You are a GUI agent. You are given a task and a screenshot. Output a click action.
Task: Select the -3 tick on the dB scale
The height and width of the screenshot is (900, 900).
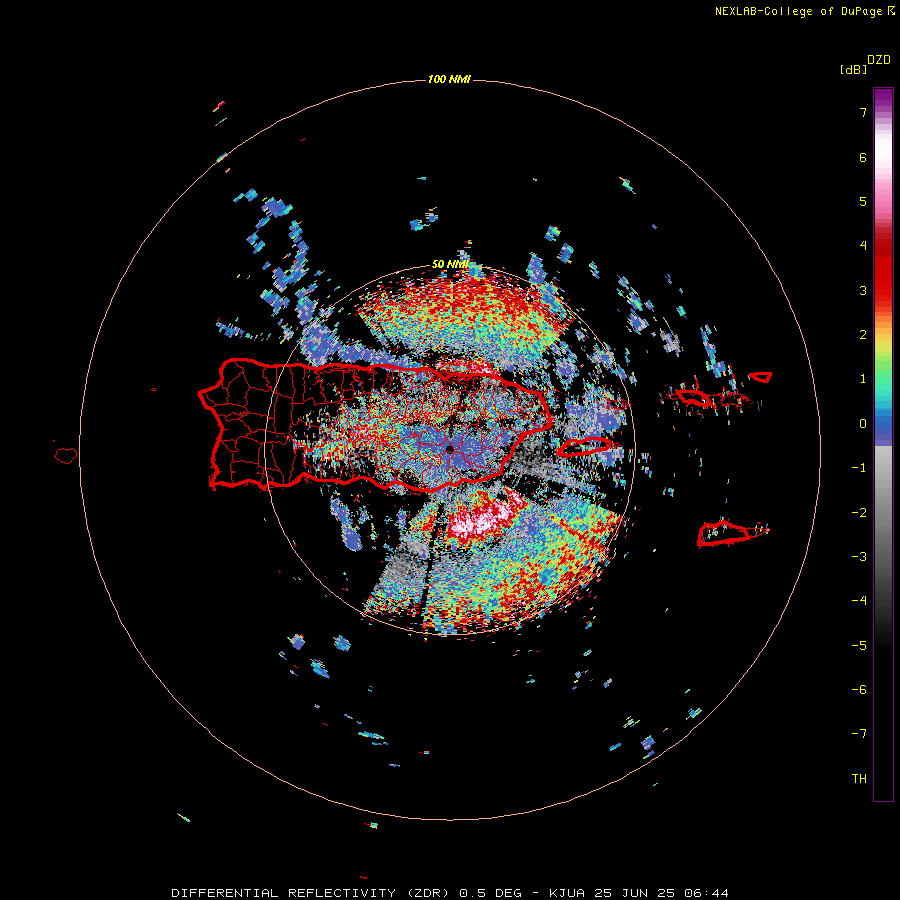pyautogui.click(x=859, y=557)
